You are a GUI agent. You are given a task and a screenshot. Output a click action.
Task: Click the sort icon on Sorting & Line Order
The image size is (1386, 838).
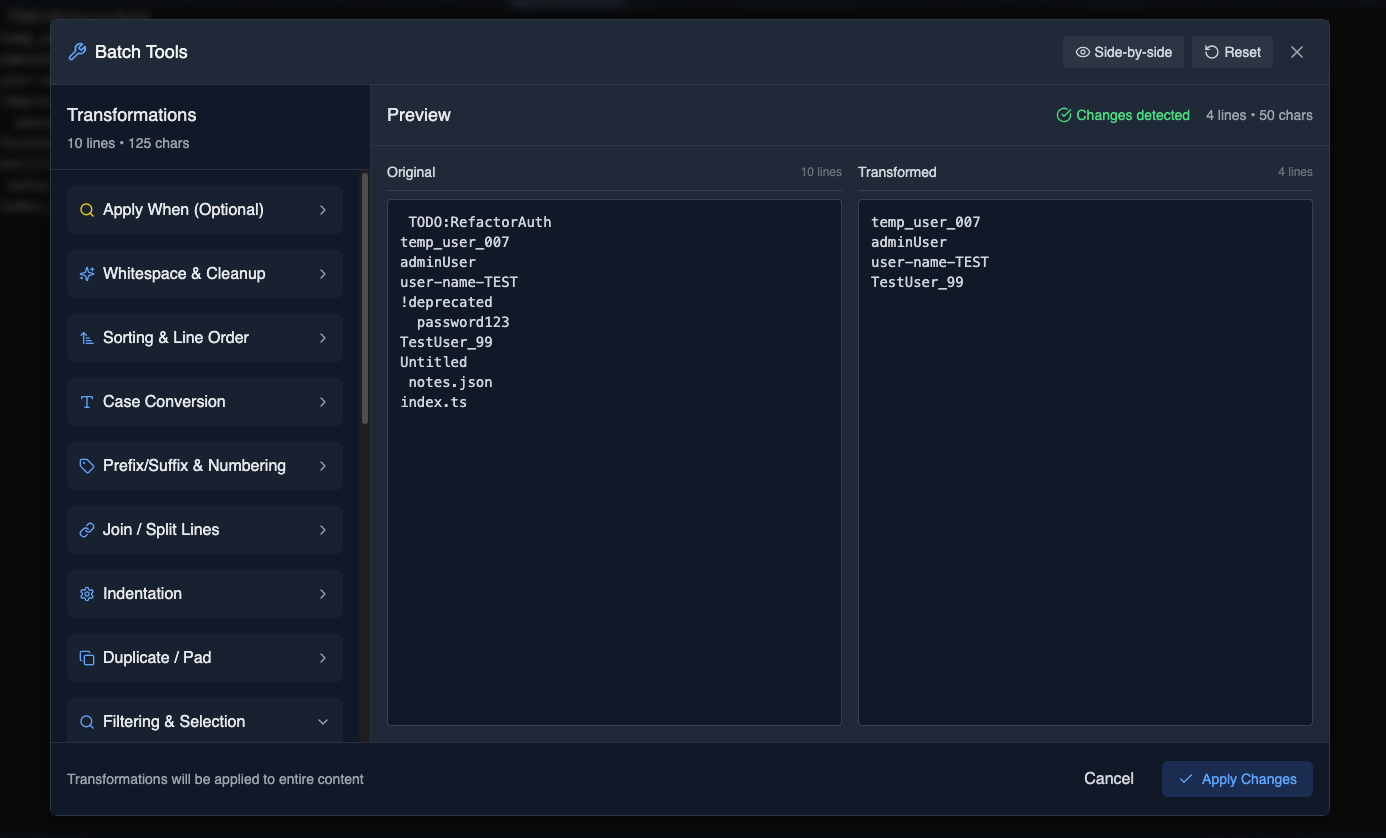87,338
